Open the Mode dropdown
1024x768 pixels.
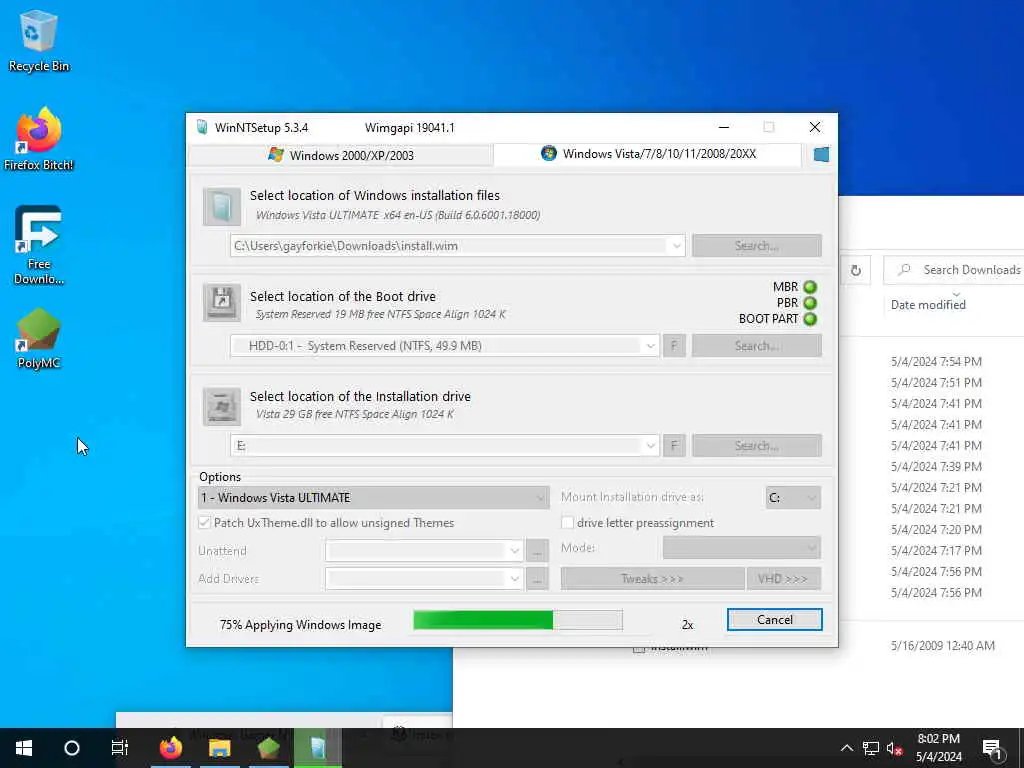(742, 547)
